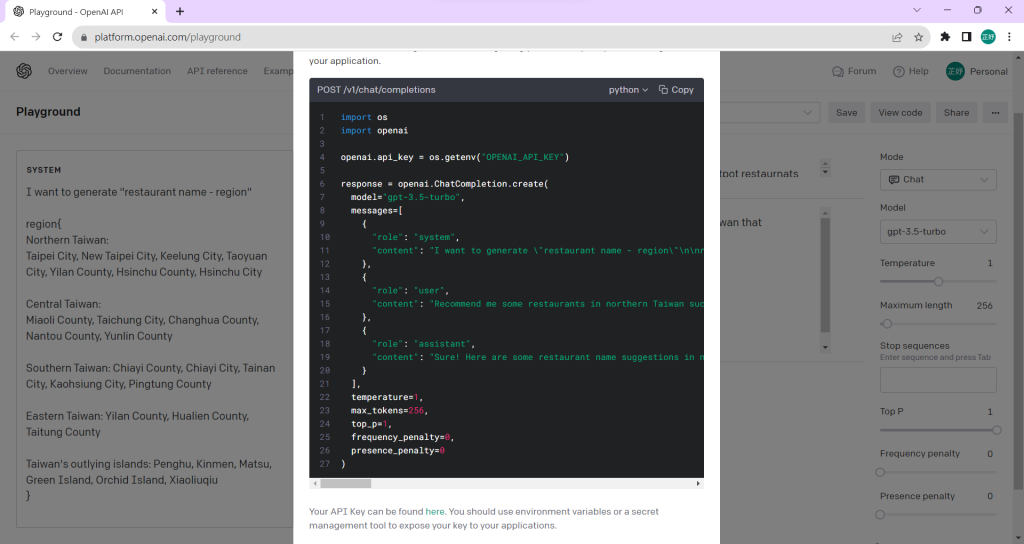The height and width of the screenshot is (544, 1024).
Task: Click the Save button
Action: point(846,112)
